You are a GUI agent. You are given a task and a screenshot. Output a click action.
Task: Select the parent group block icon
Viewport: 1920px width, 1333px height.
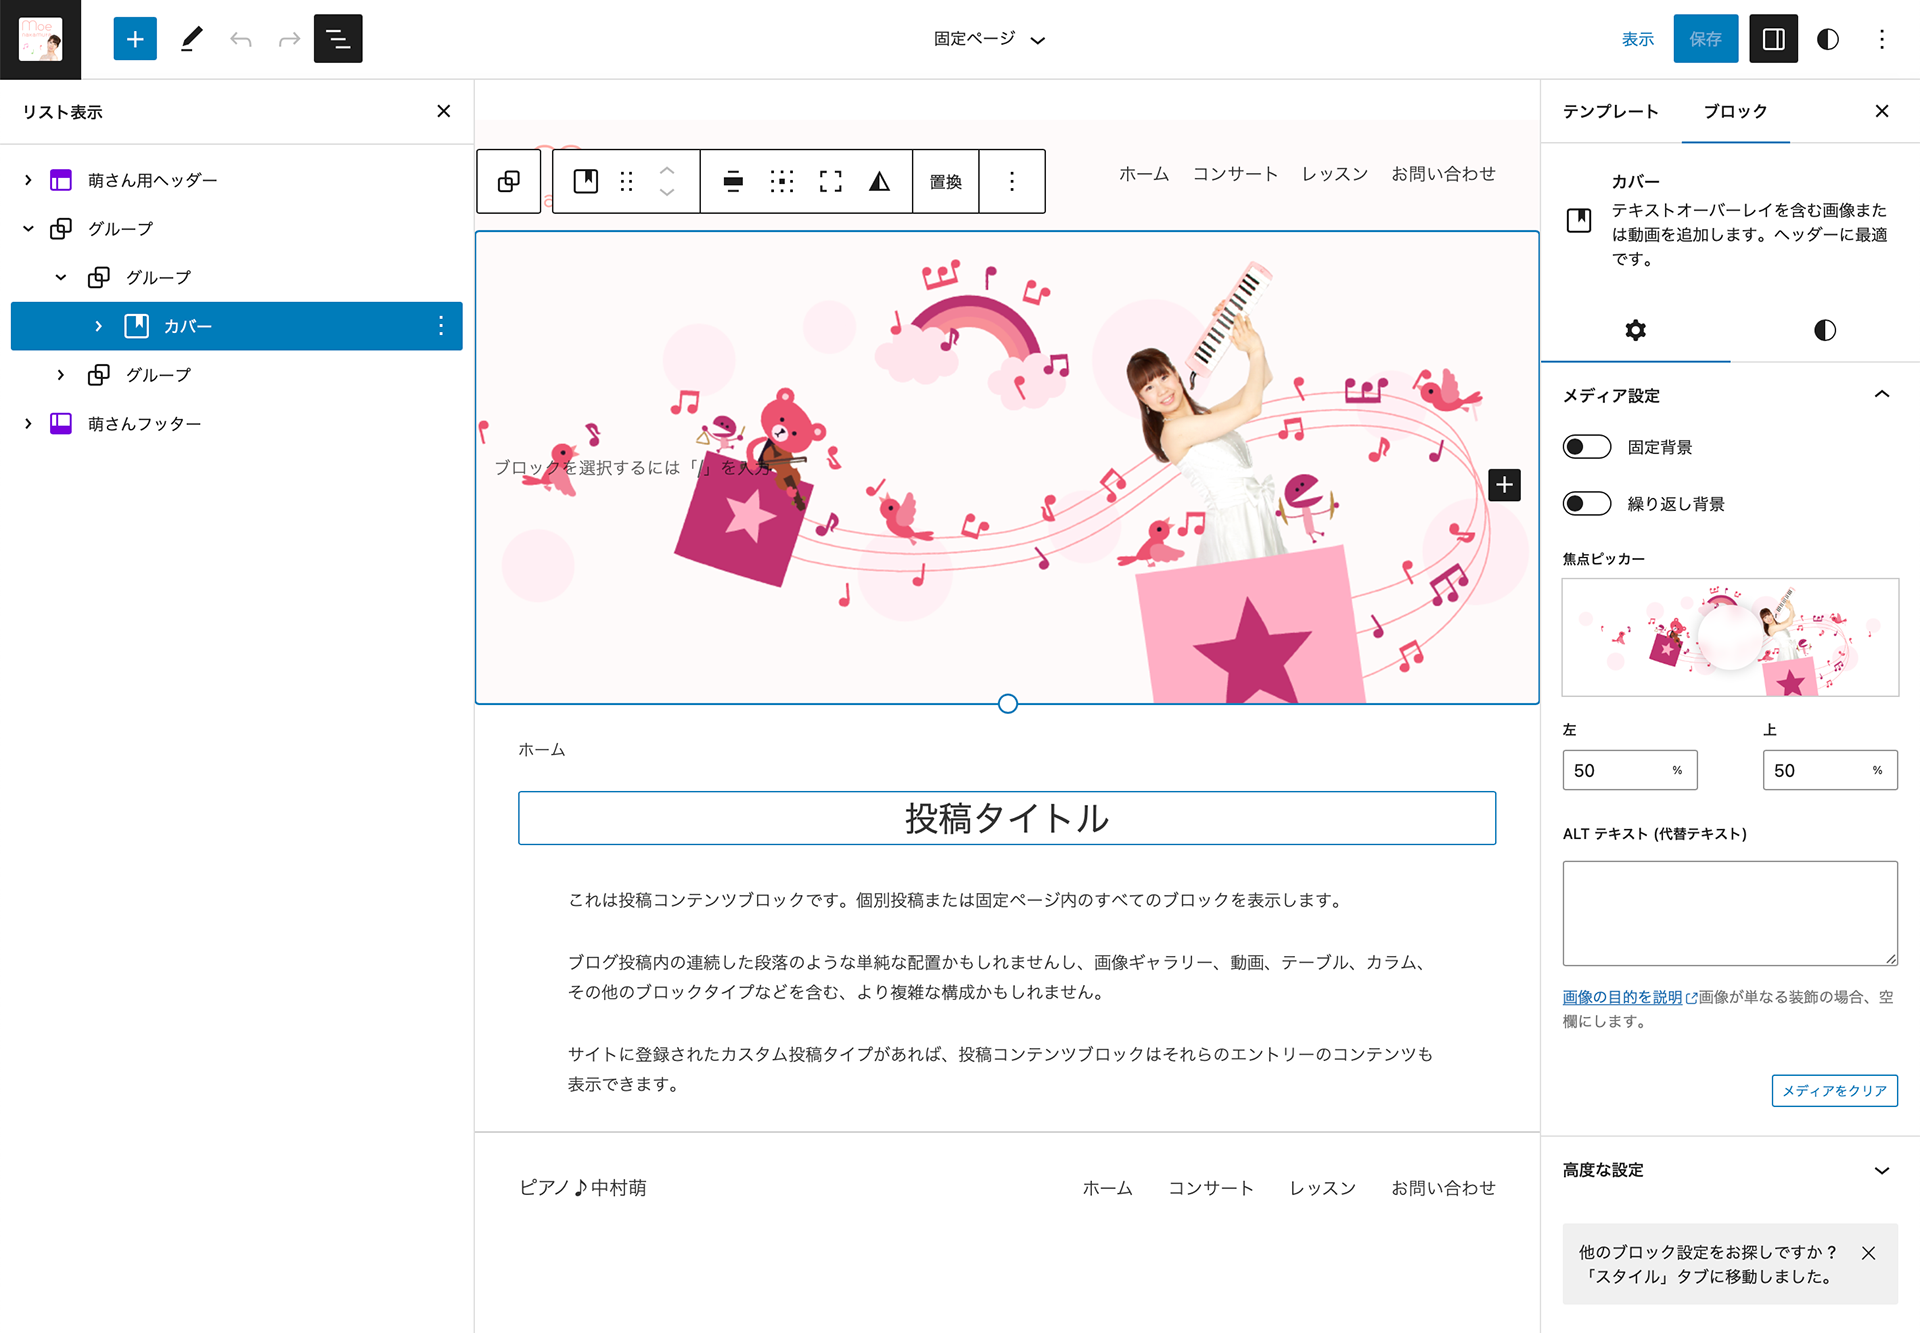point(509,181)
